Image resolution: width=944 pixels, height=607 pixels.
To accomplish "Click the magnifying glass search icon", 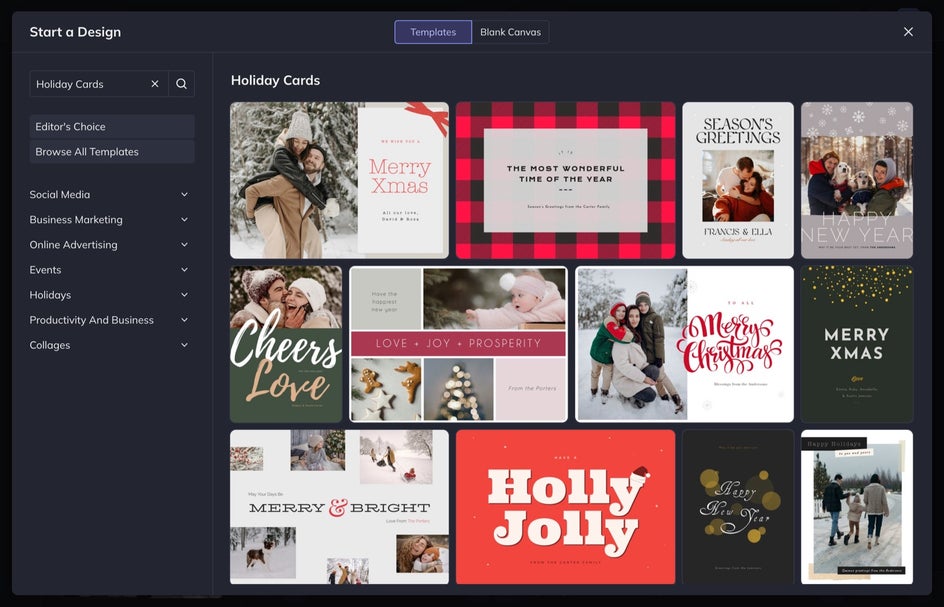I will tap(181, 84).
